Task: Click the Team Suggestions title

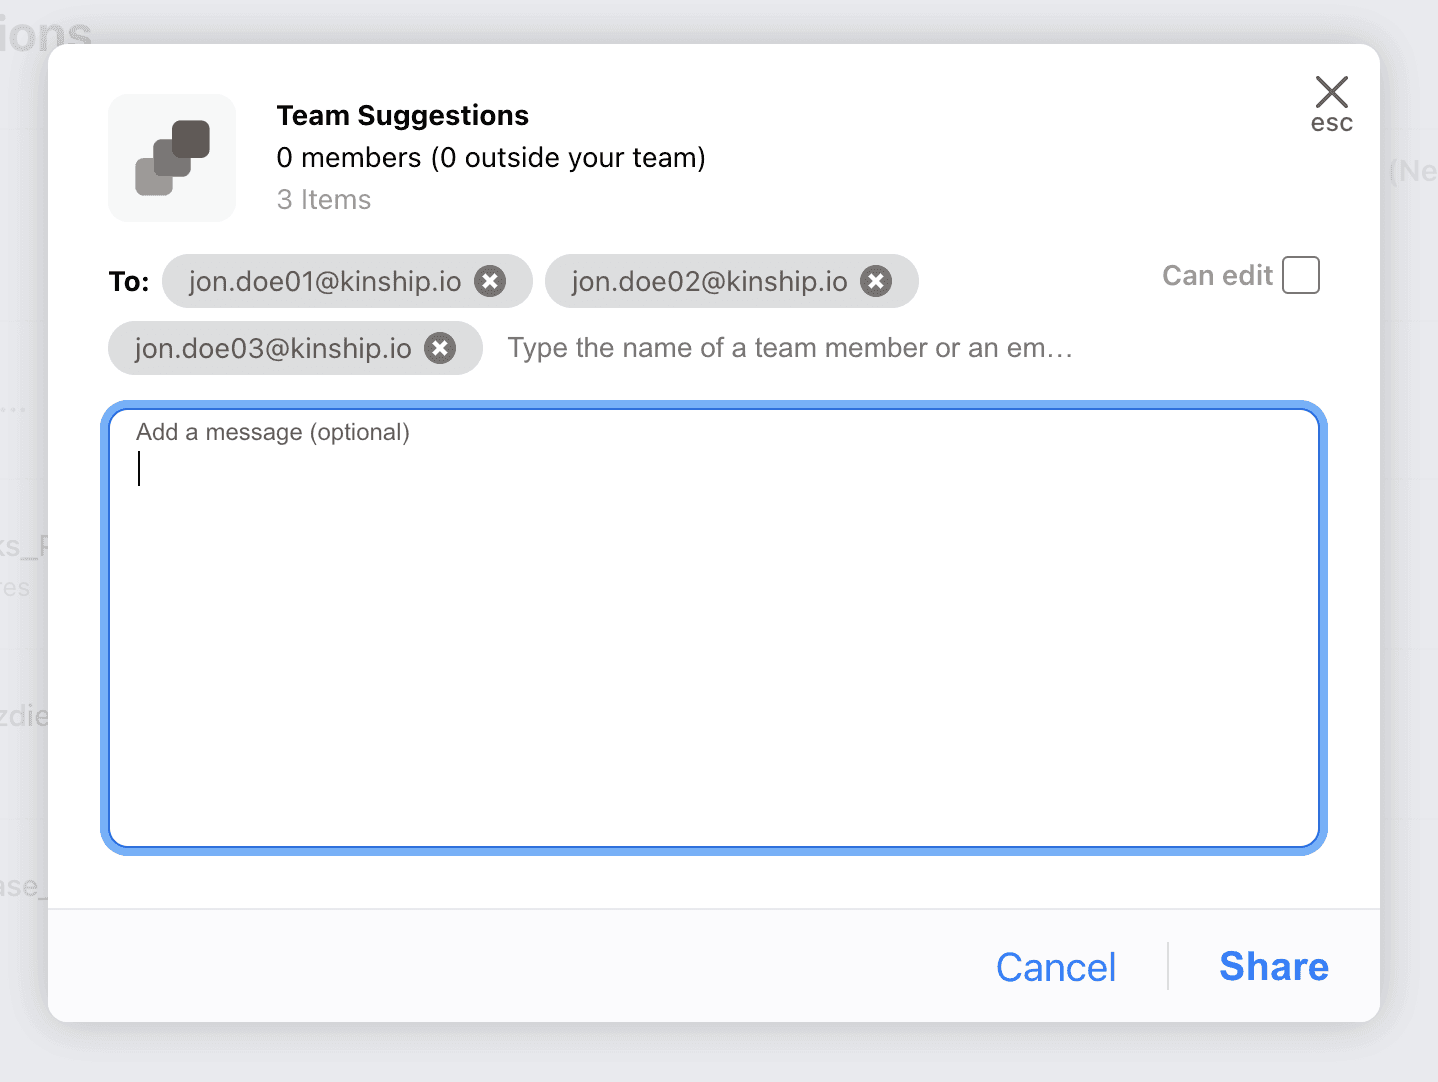Action: tap(402, 116)
